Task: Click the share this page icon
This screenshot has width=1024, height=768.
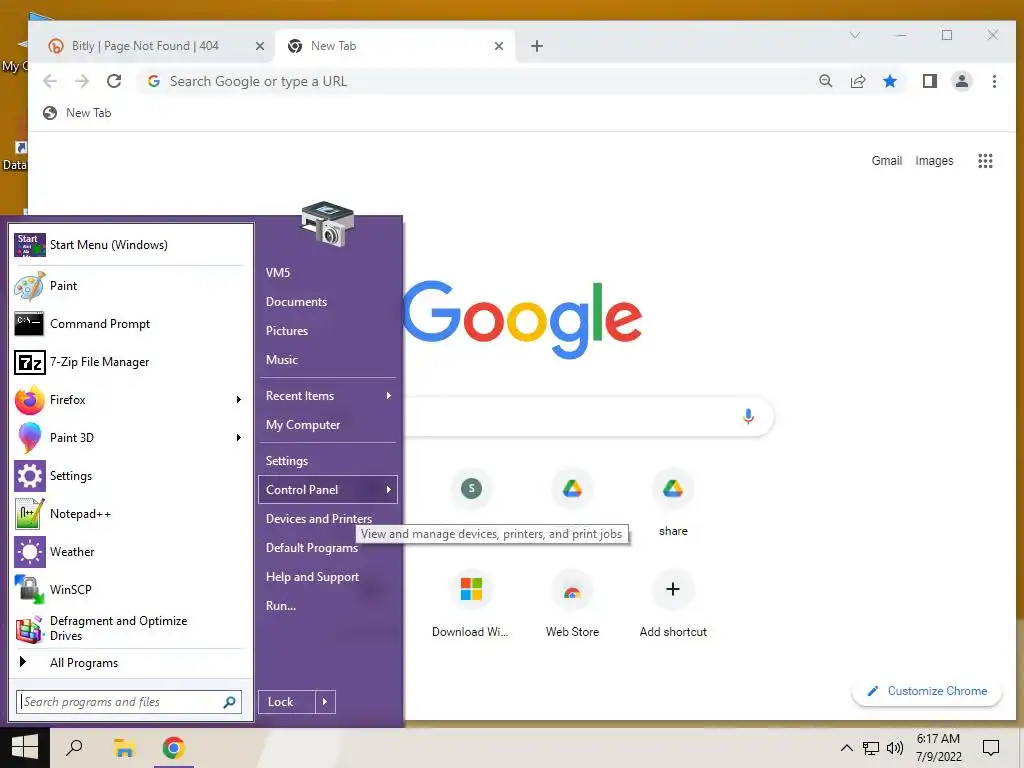Action: tap(857, 81)
